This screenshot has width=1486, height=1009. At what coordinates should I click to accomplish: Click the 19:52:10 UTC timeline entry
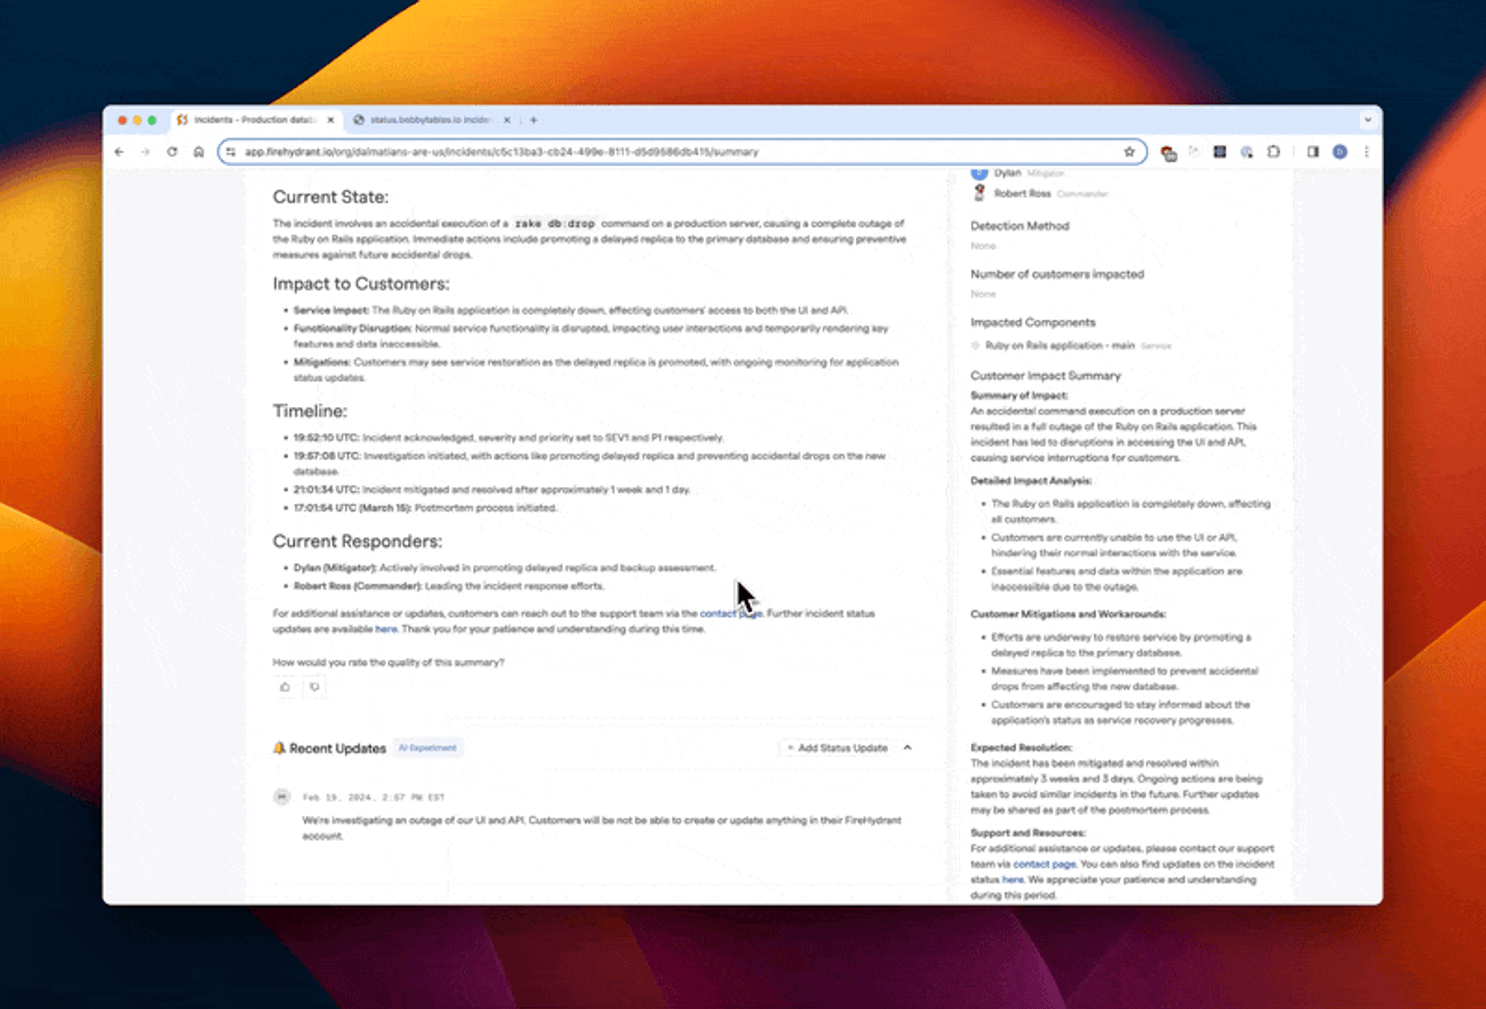click(x=508, y=437)
